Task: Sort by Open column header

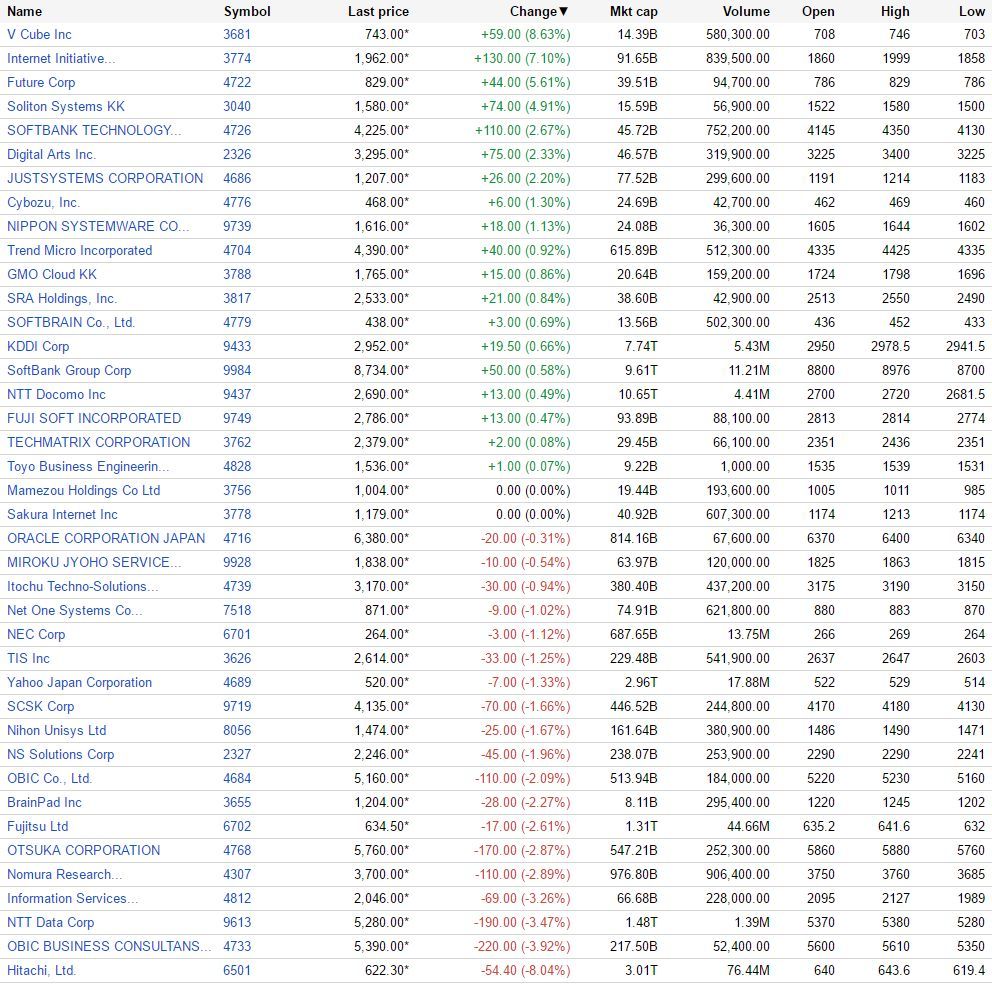Action: coord(817,11)
